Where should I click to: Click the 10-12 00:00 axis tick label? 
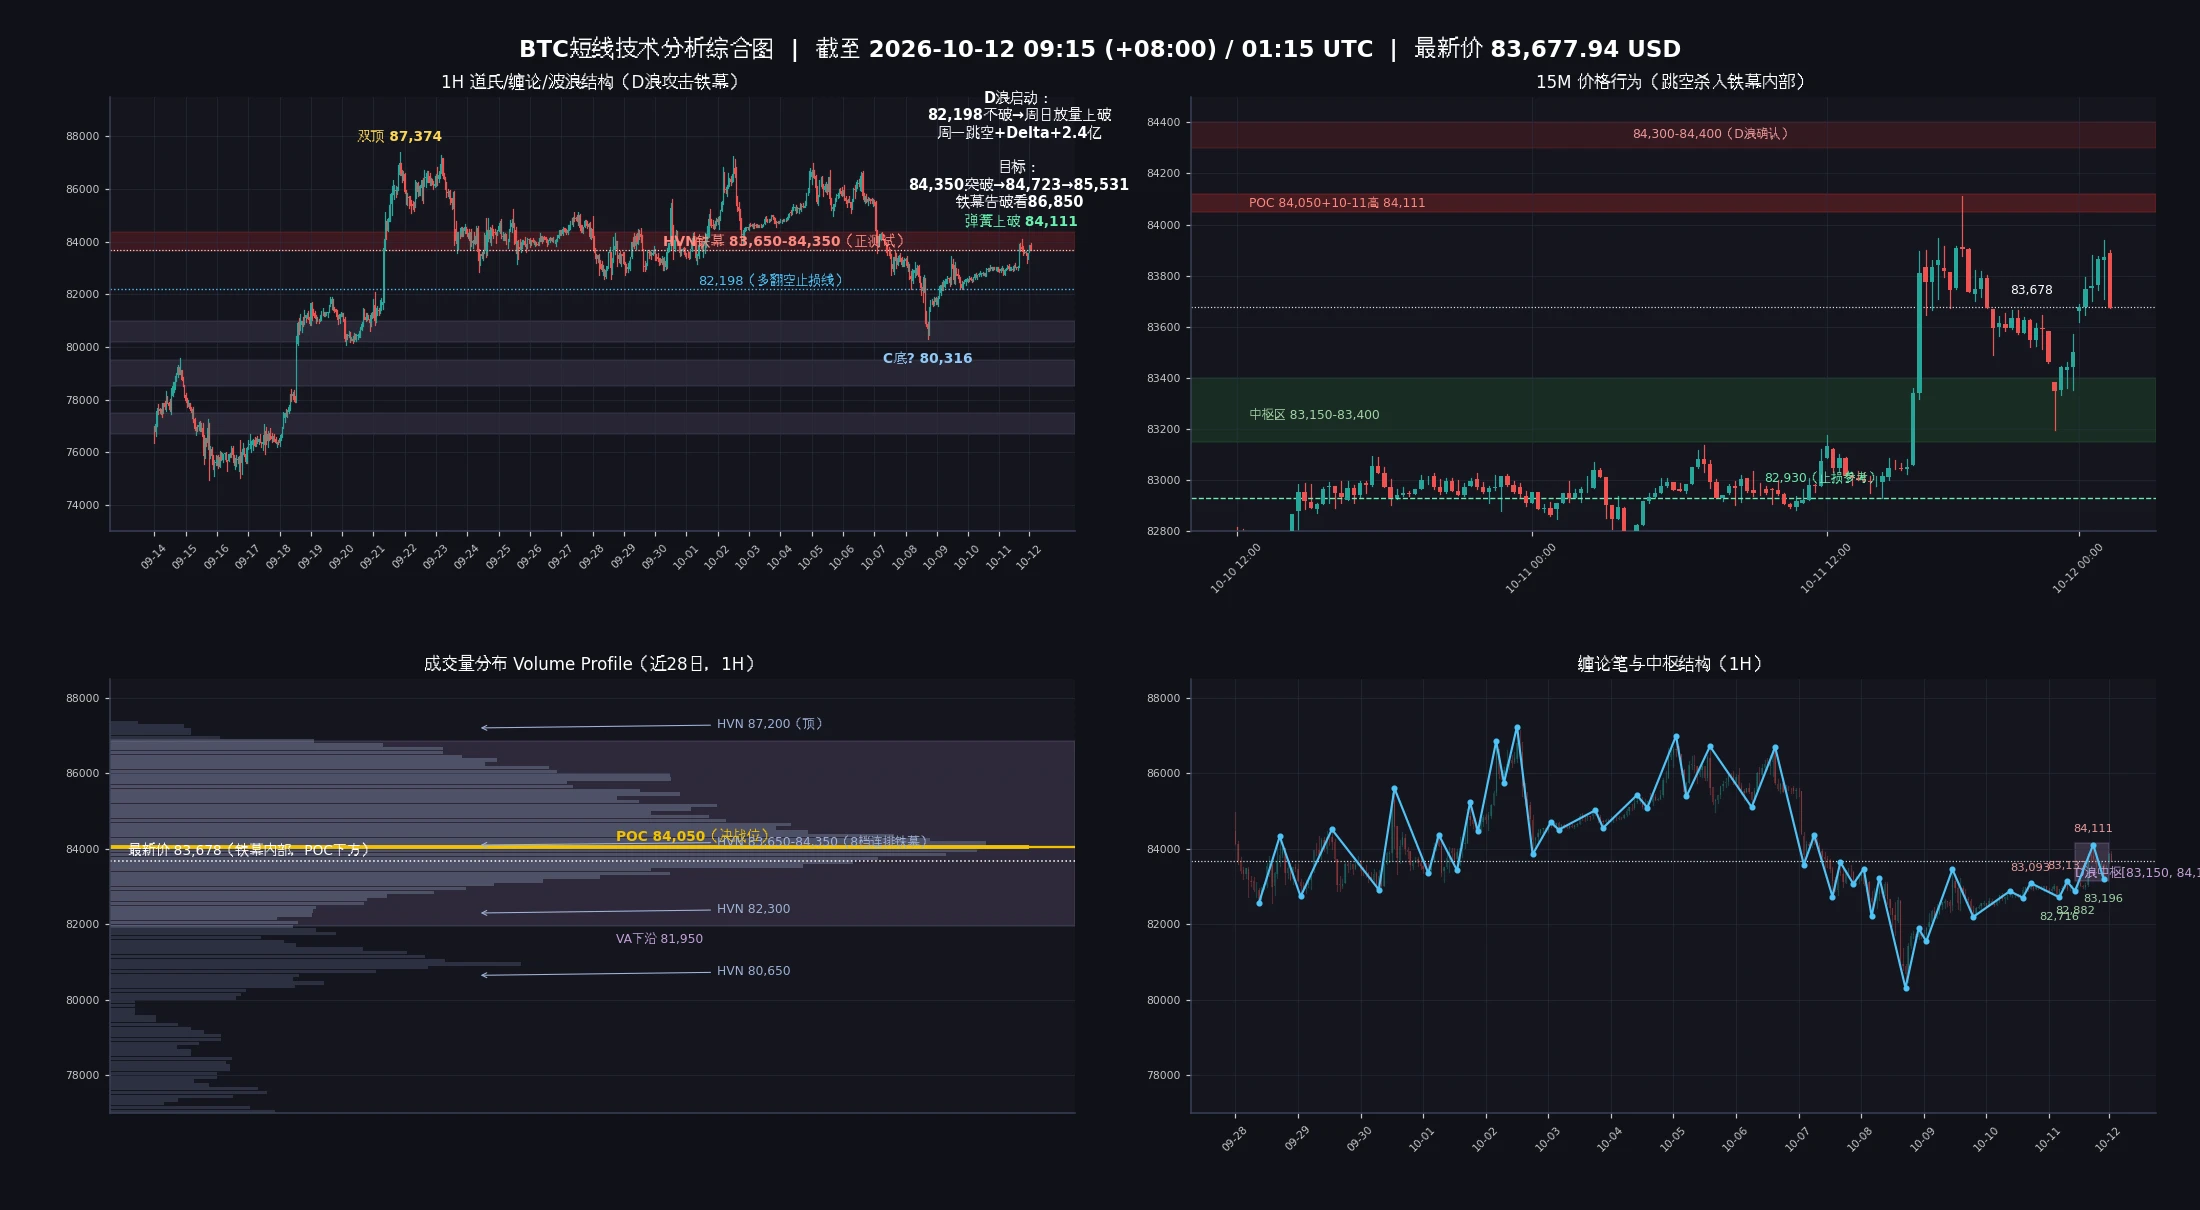click(x=2077, y=568)
